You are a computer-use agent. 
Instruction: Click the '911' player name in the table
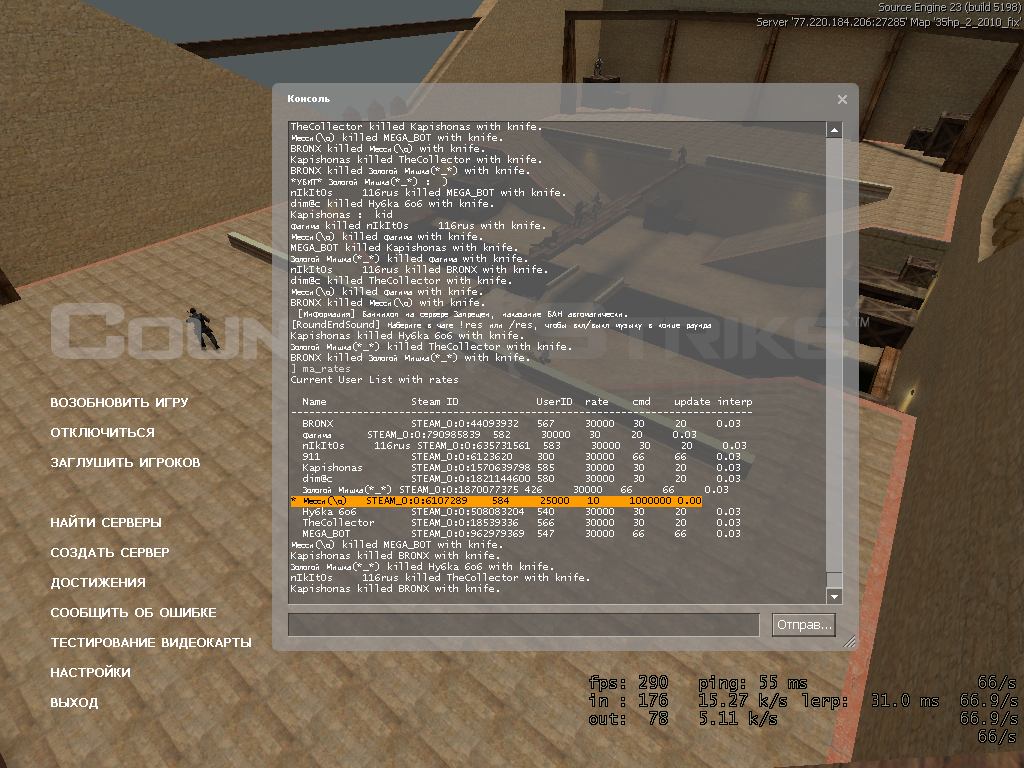coord(312,456)
